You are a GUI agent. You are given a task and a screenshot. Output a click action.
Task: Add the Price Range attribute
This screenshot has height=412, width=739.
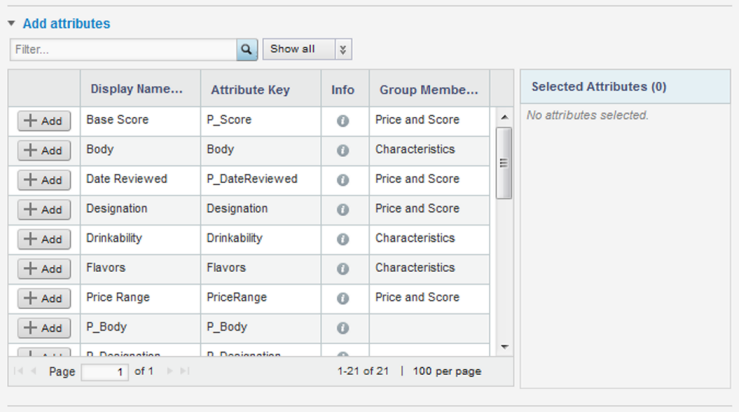click(43, 298)
